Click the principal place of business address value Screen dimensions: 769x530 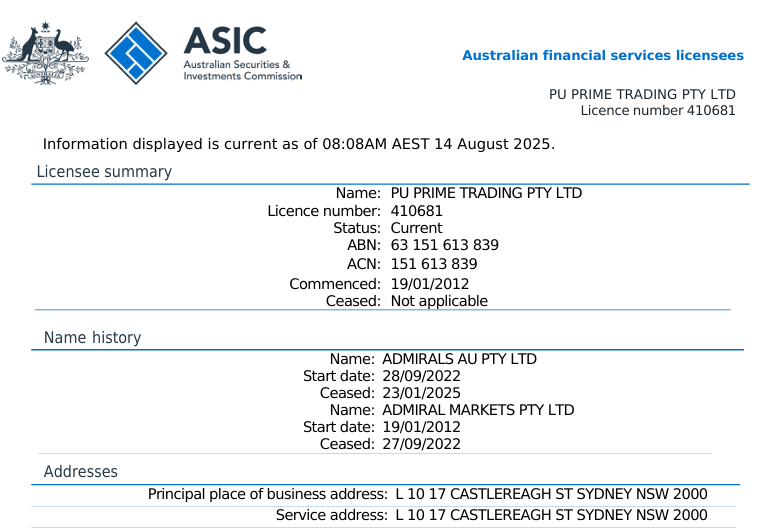[551, 494]
